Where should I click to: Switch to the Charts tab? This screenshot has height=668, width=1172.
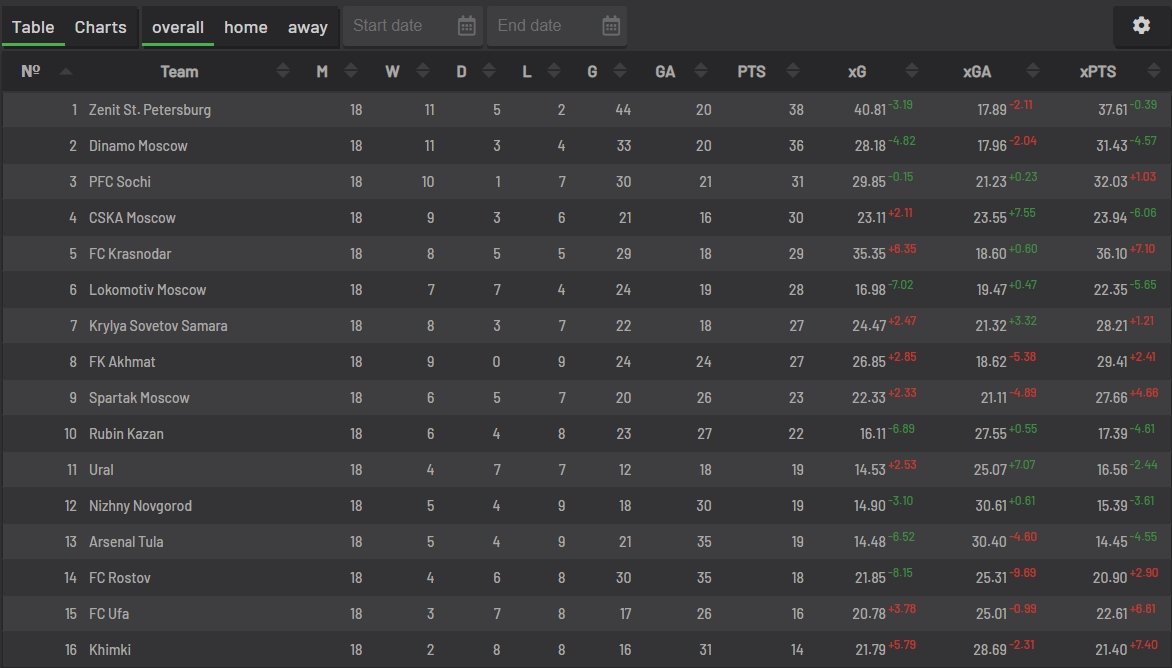tap(101, 27)
